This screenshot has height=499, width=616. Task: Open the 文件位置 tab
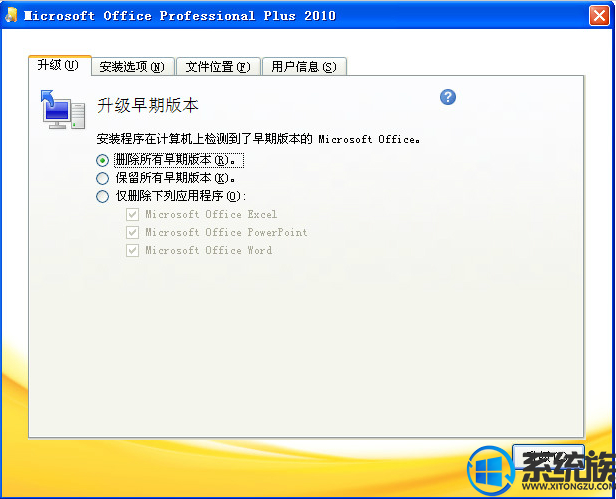pos(218,66)
